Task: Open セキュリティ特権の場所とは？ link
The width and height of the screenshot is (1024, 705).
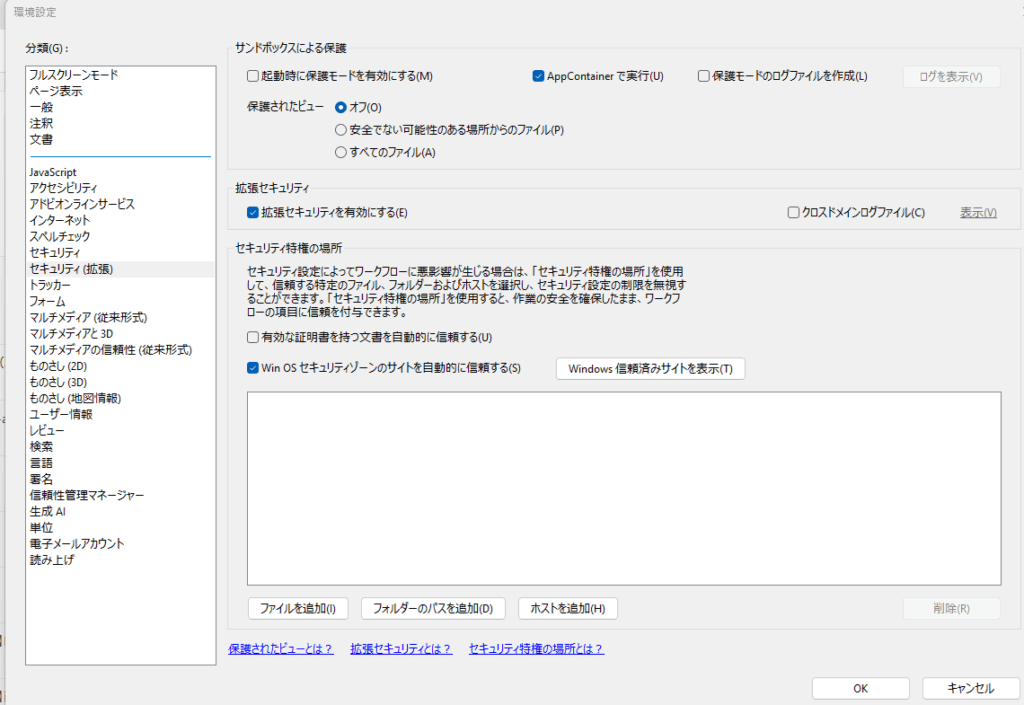Action: (x=536, y=649)
